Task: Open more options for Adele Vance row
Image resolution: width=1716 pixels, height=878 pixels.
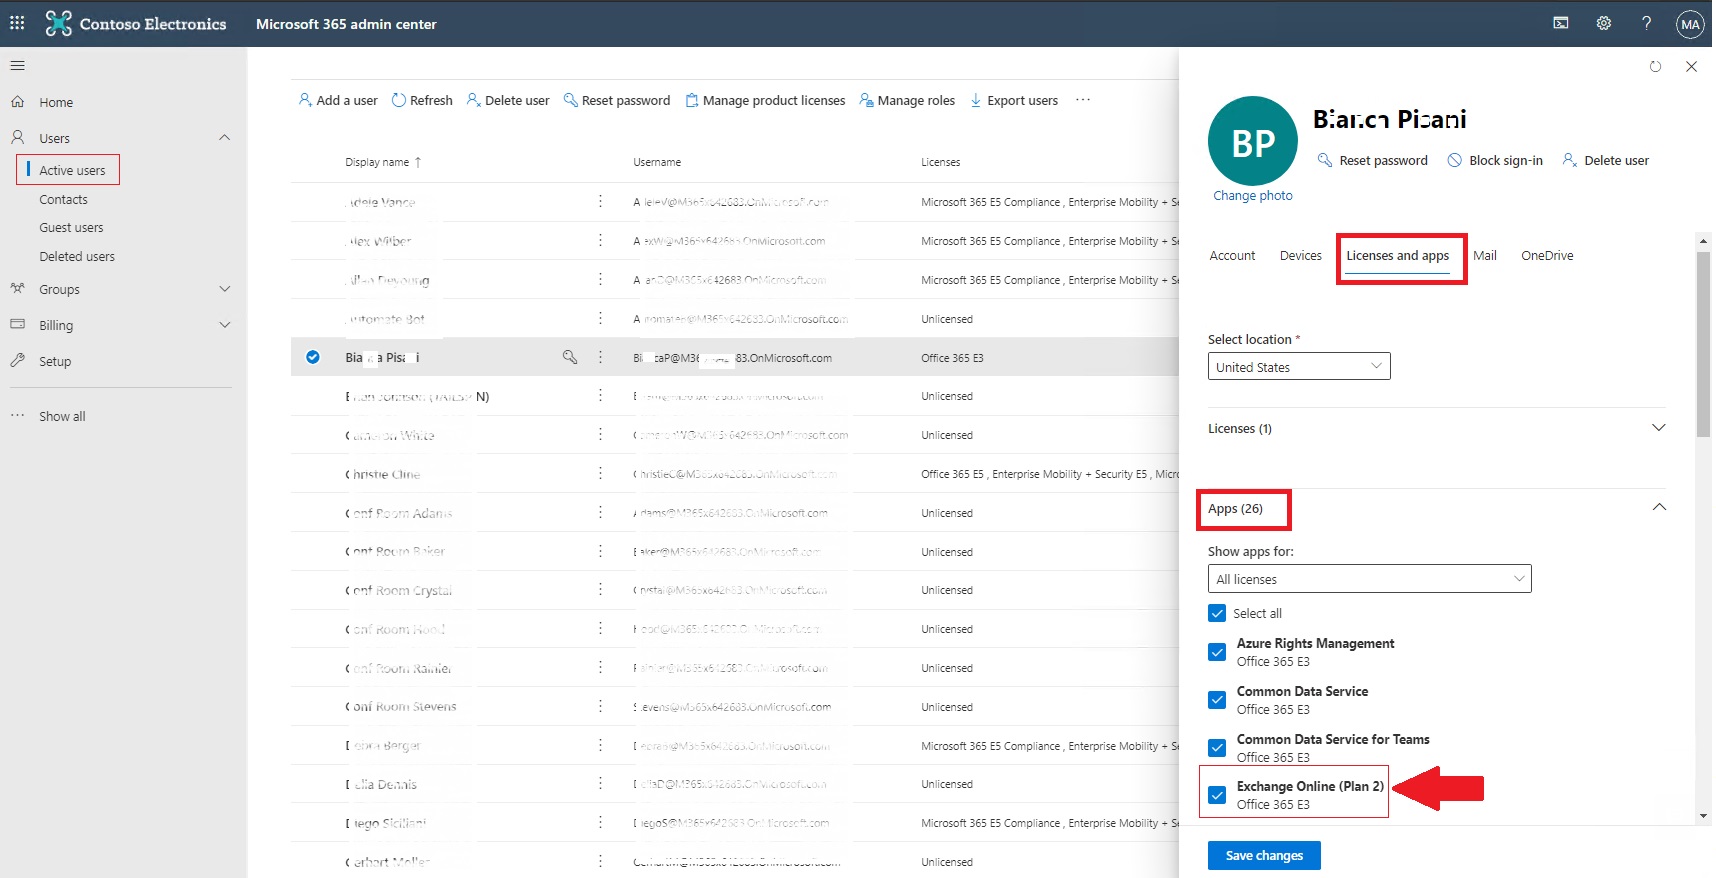Action: pyautogui.click(x=600, y=202)
